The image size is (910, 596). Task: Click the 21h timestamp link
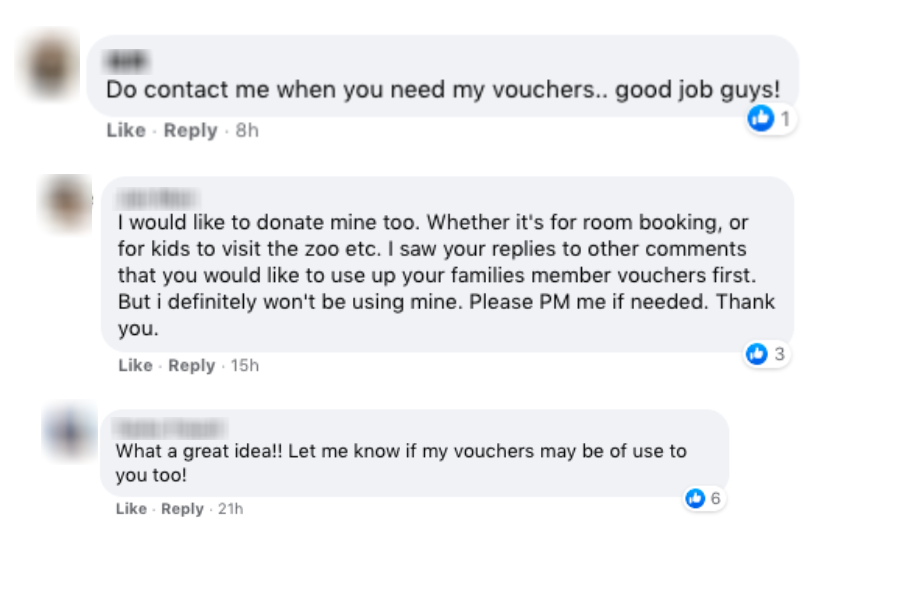point(231,509)
